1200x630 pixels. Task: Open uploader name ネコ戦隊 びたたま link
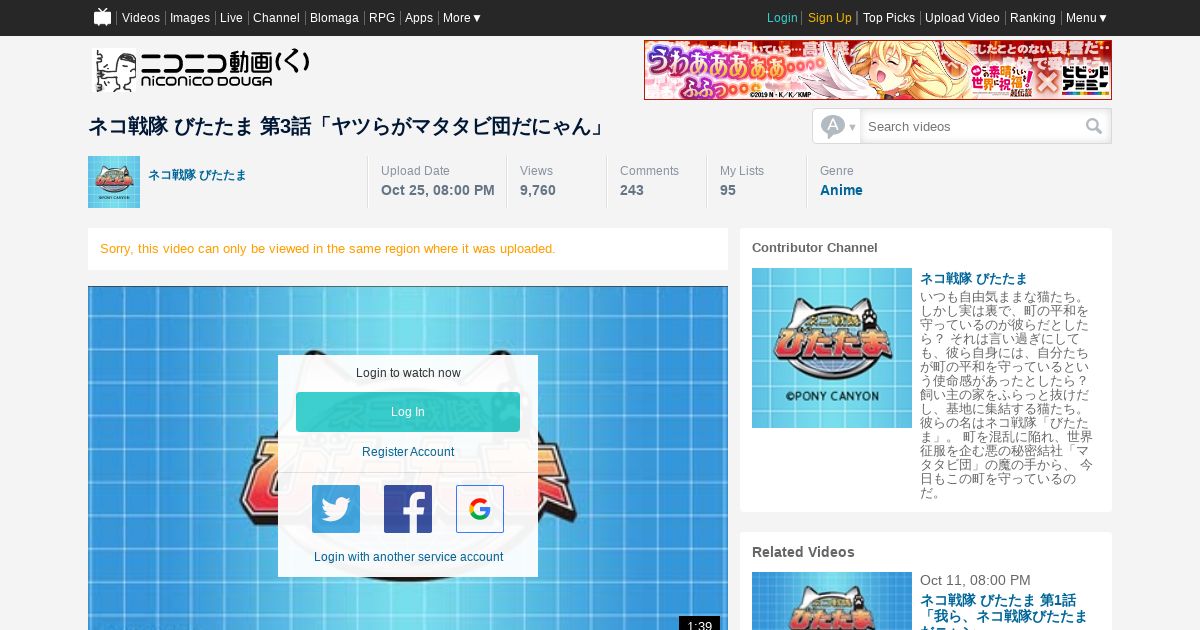197,175
